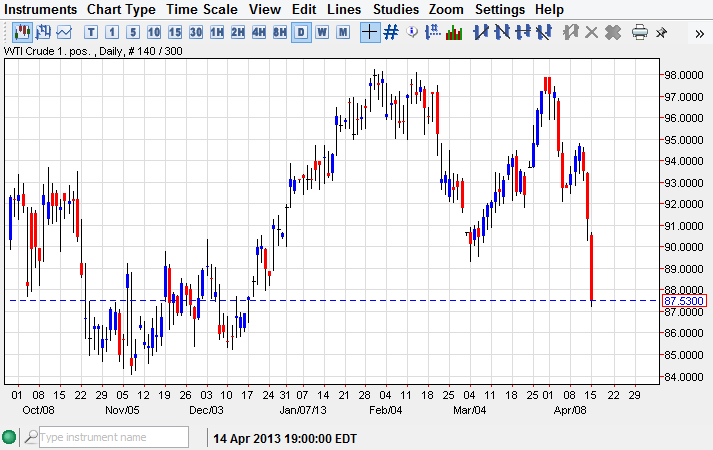Open the Settings menu
This screenshot has height=450, width=713.
499,9
